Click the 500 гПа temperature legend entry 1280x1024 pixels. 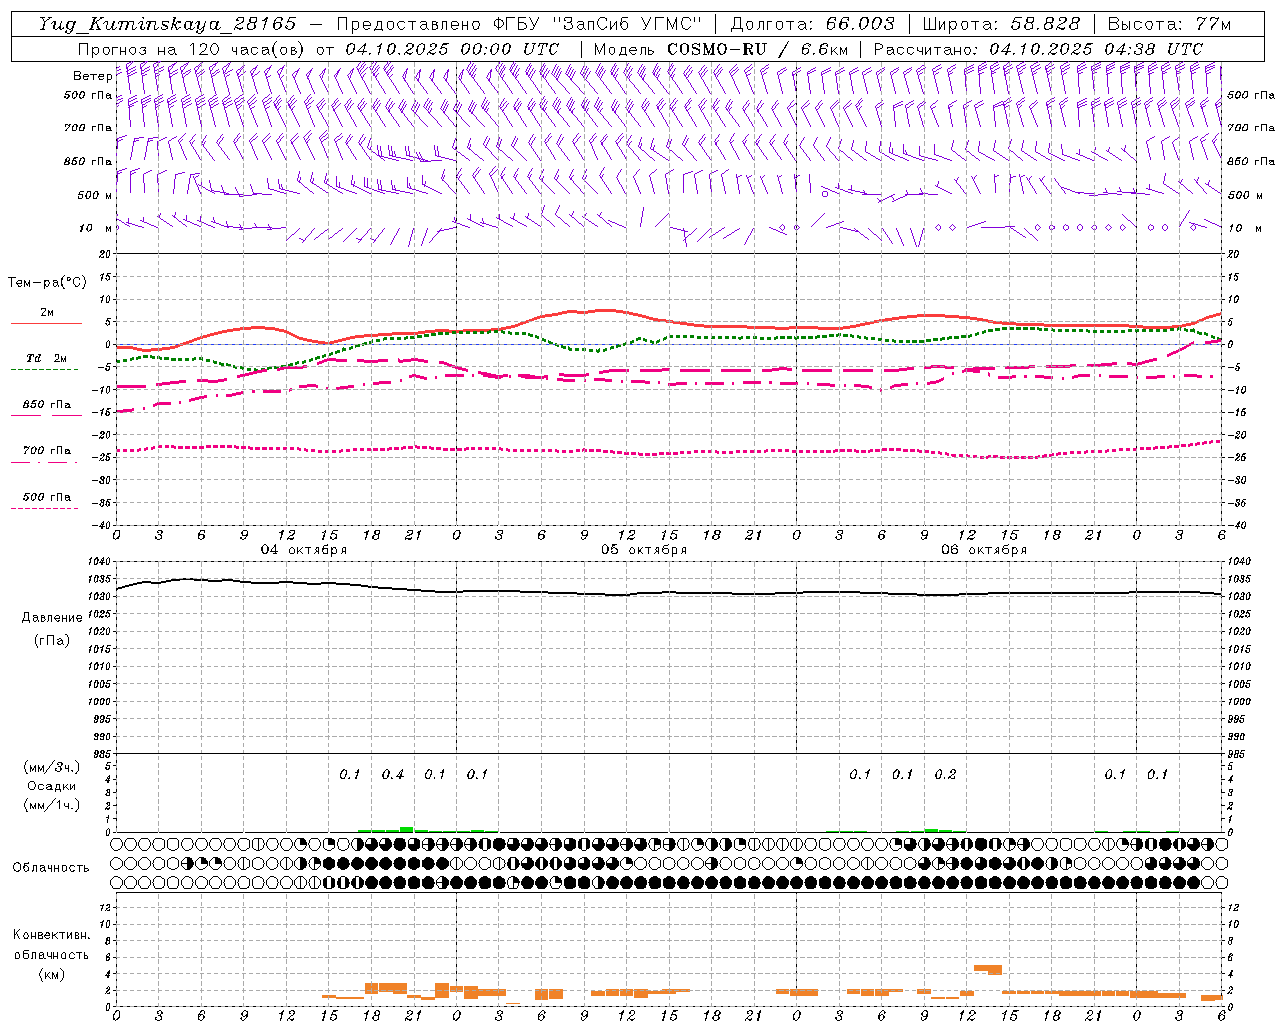(47, 497)
